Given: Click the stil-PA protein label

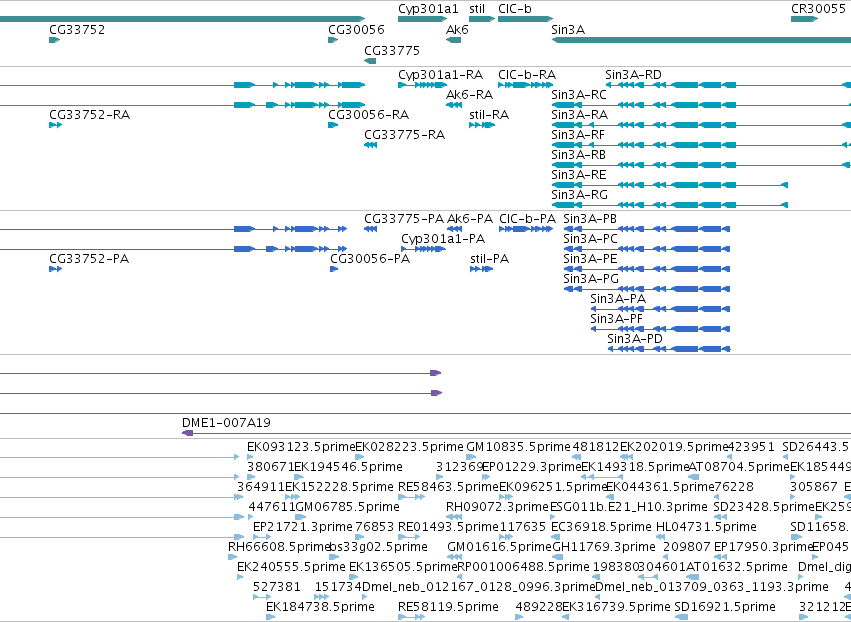Looking at the screenshot, I should pyautogui.click(x=490, y=259).
